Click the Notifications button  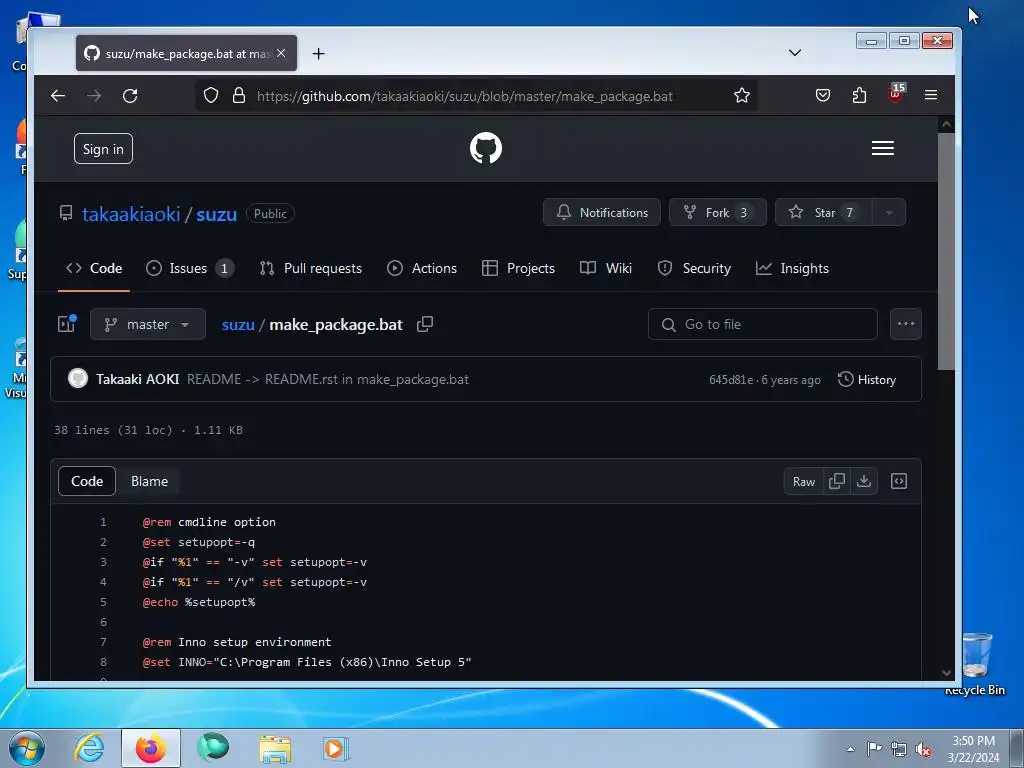pyautogui.click(x=601, y=212)
